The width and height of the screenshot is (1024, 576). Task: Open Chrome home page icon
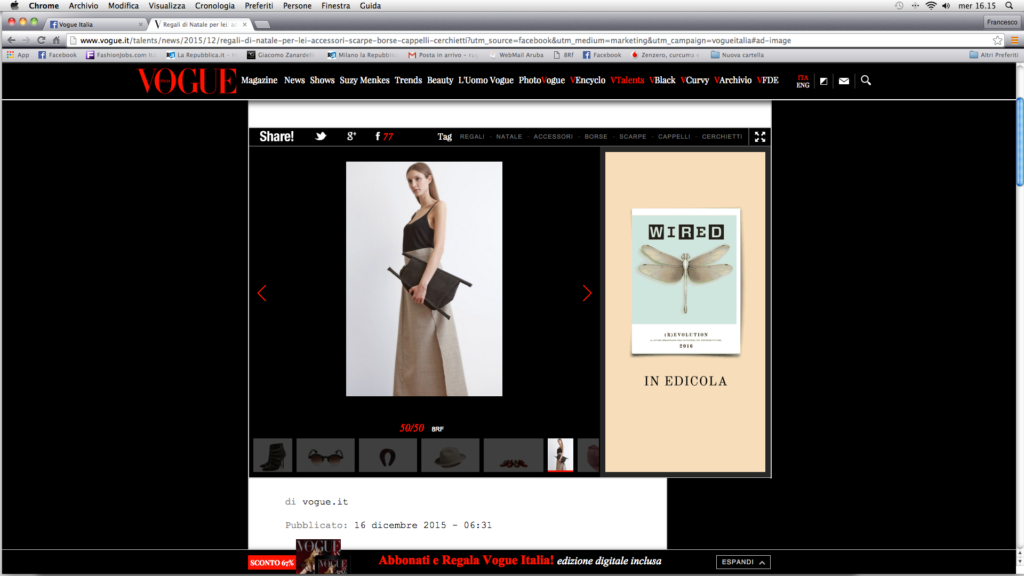click(56, 40)
